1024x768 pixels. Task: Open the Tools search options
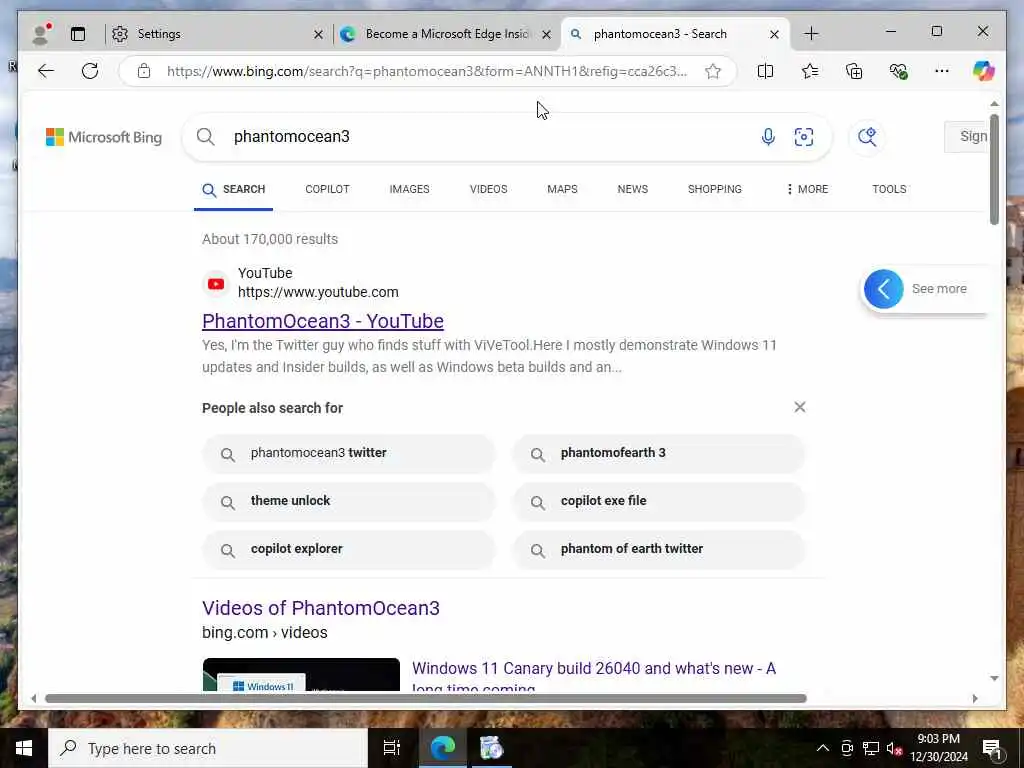tap(889, 189)
